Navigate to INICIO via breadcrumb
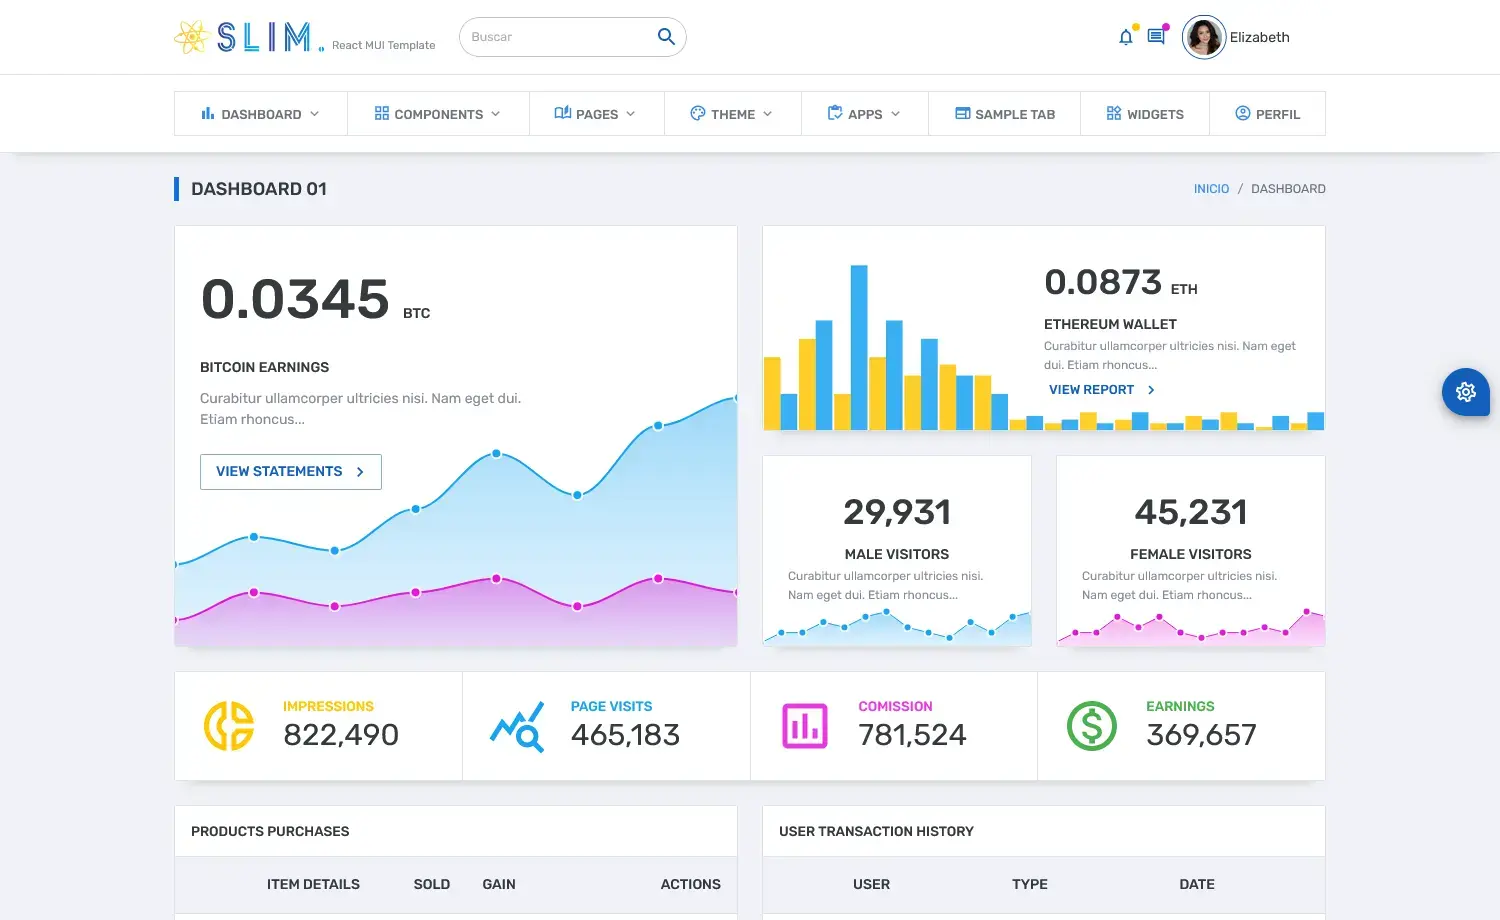This screenshot has height=920, width=1500. (1211, 188)
